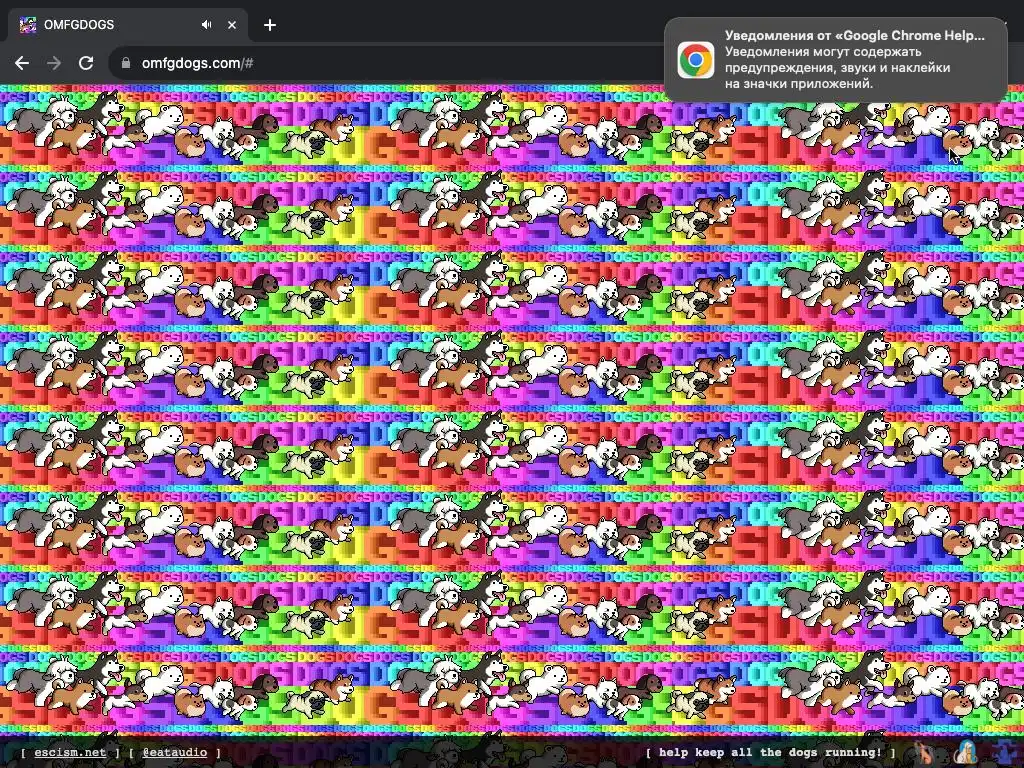
Task: Select the OMFGDOGS browser tab
Action: click(x=128, y=25)
